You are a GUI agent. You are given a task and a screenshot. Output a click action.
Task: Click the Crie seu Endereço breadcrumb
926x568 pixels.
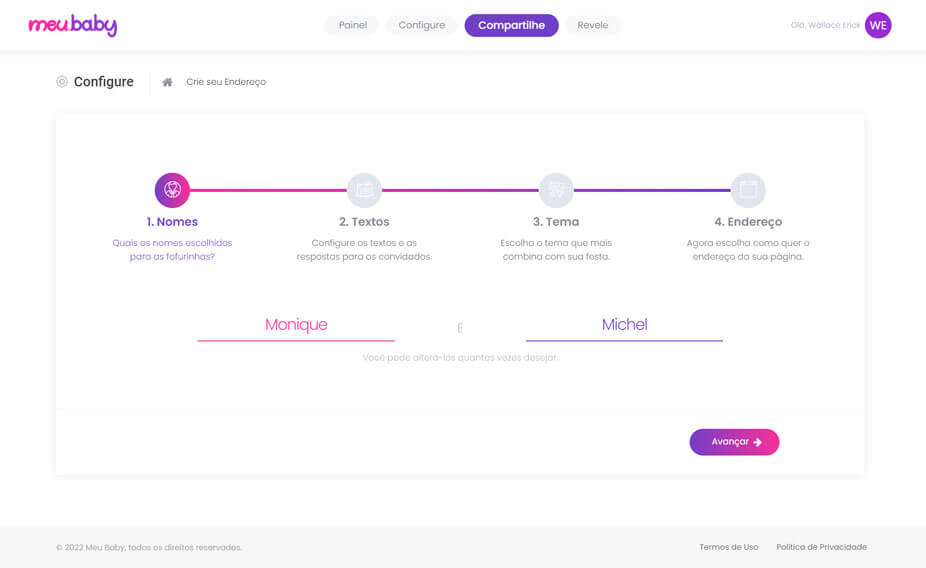pos(226,82)
